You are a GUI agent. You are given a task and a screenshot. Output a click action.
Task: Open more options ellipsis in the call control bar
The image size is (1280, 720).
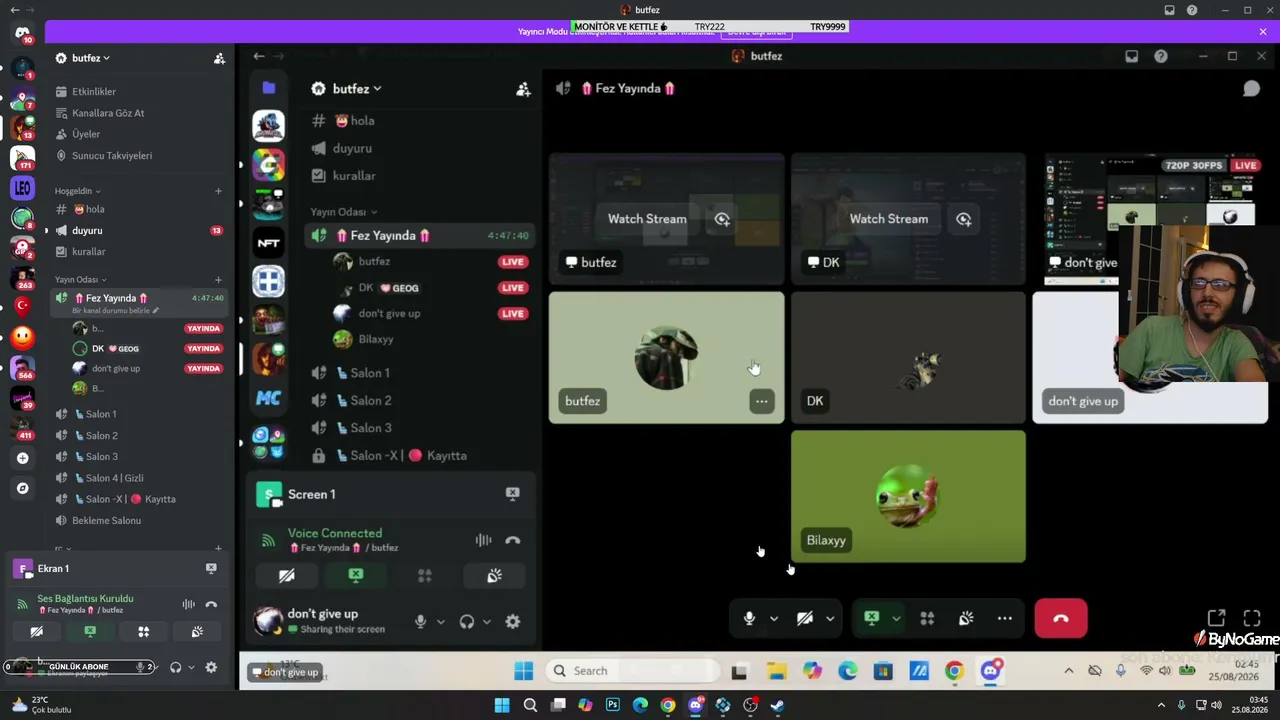click(x=1005, y=619)
